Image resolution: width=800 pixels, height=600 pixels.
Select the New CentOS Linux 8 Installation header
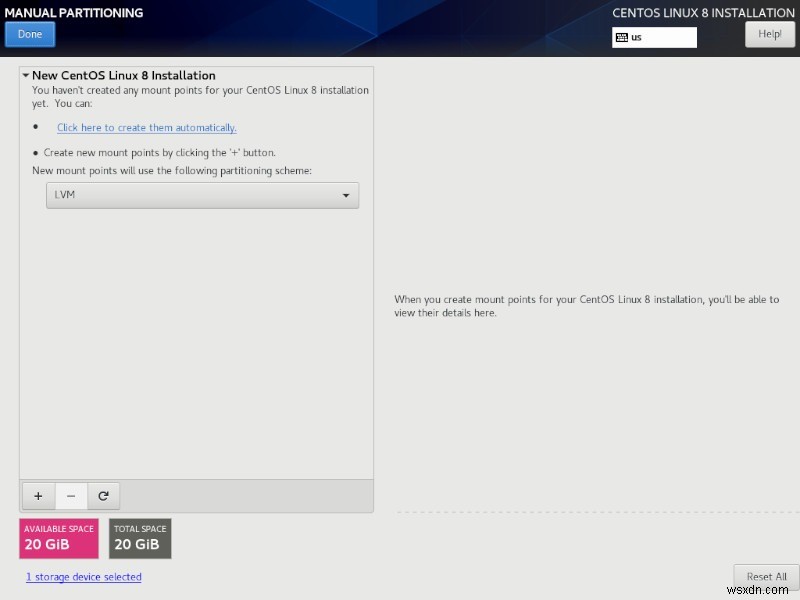(x=122, y=75)
